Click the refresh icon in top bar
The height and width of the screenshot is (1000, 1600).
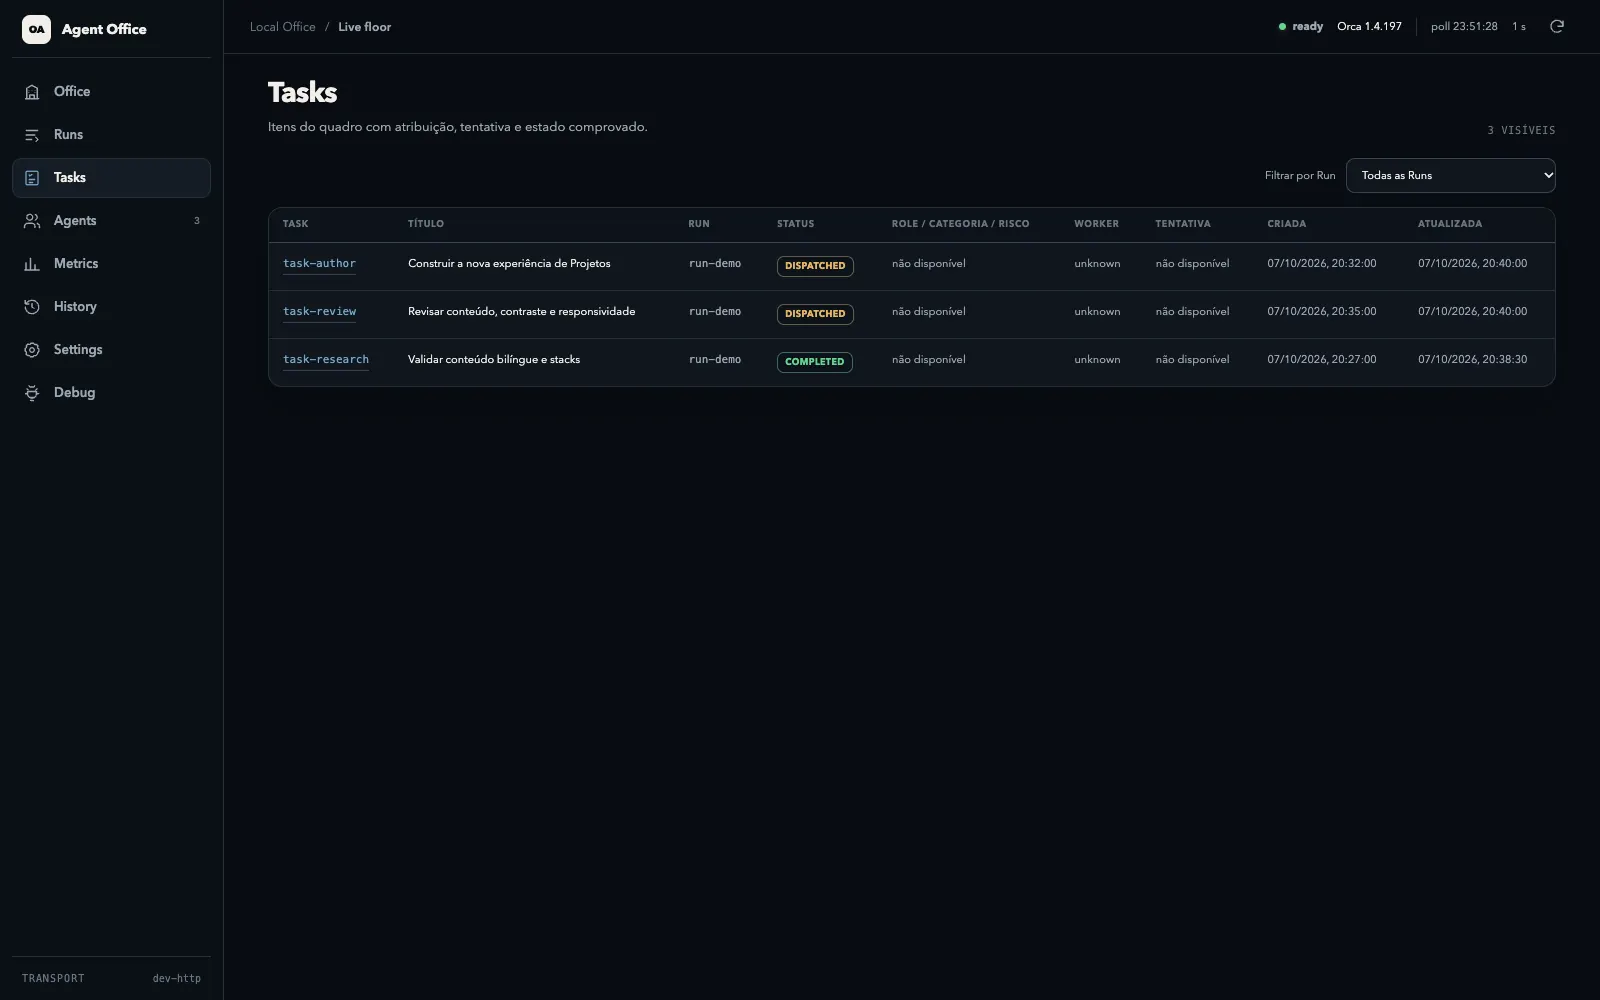[x=1557, y=27]
